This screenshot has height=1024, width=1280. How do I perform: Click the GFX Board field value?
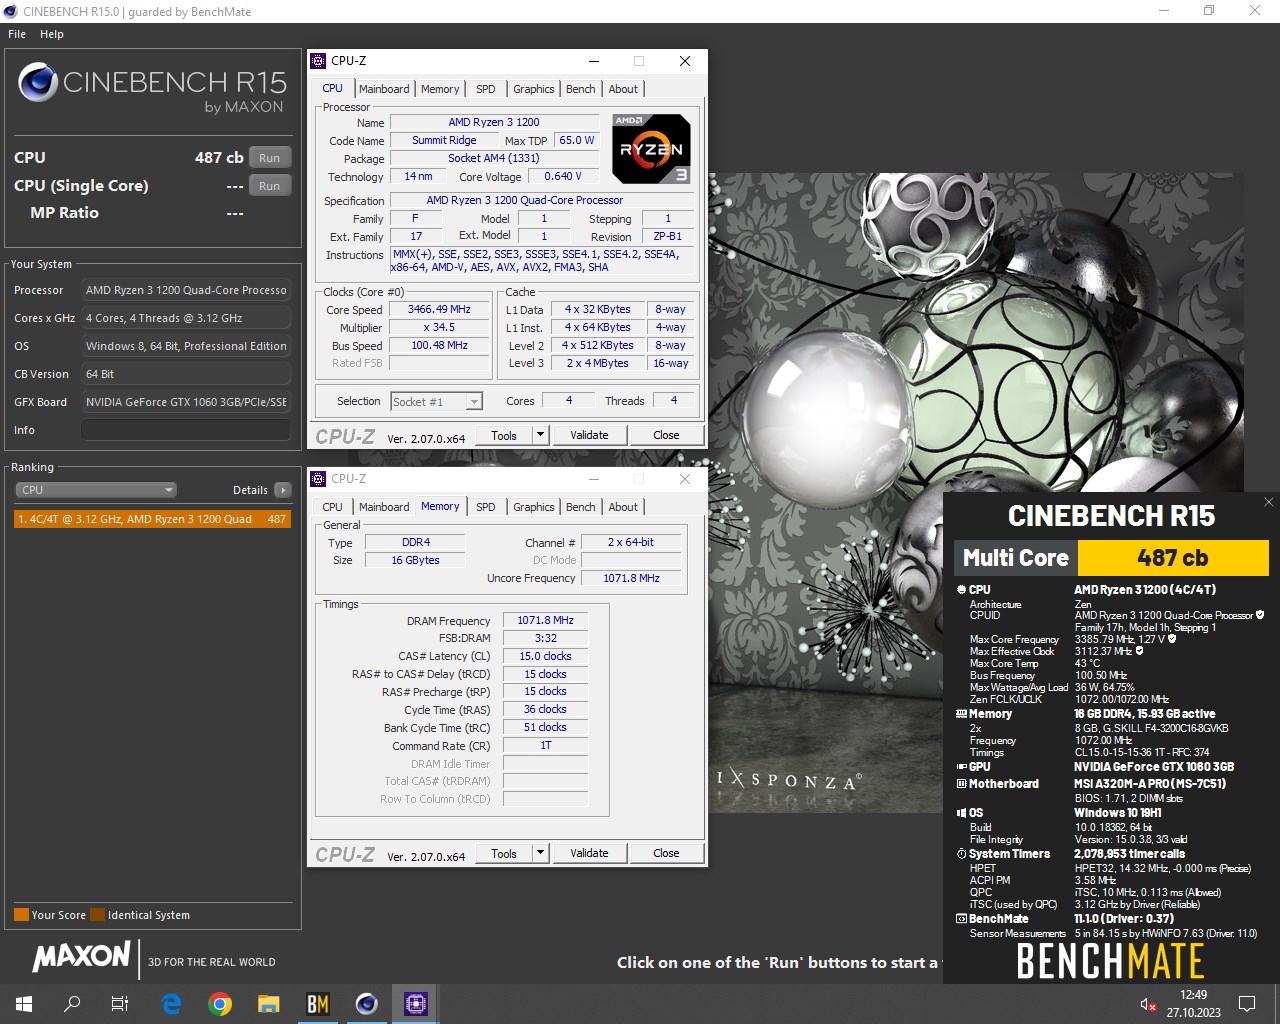pos(186,402)
